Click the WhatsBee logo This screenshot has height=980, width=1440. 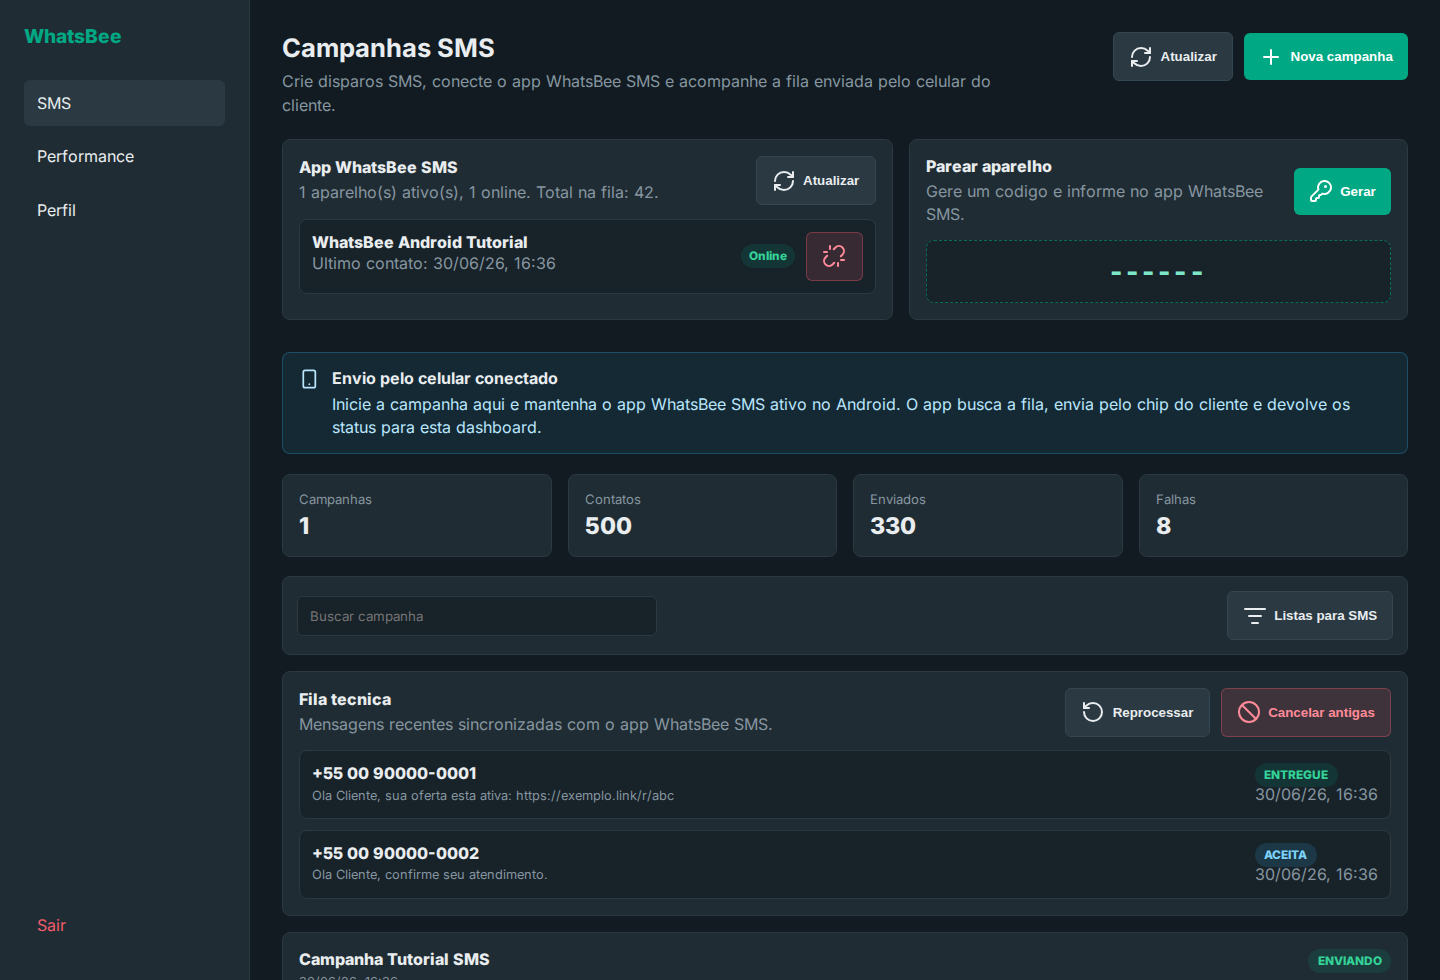click(73, 37)
